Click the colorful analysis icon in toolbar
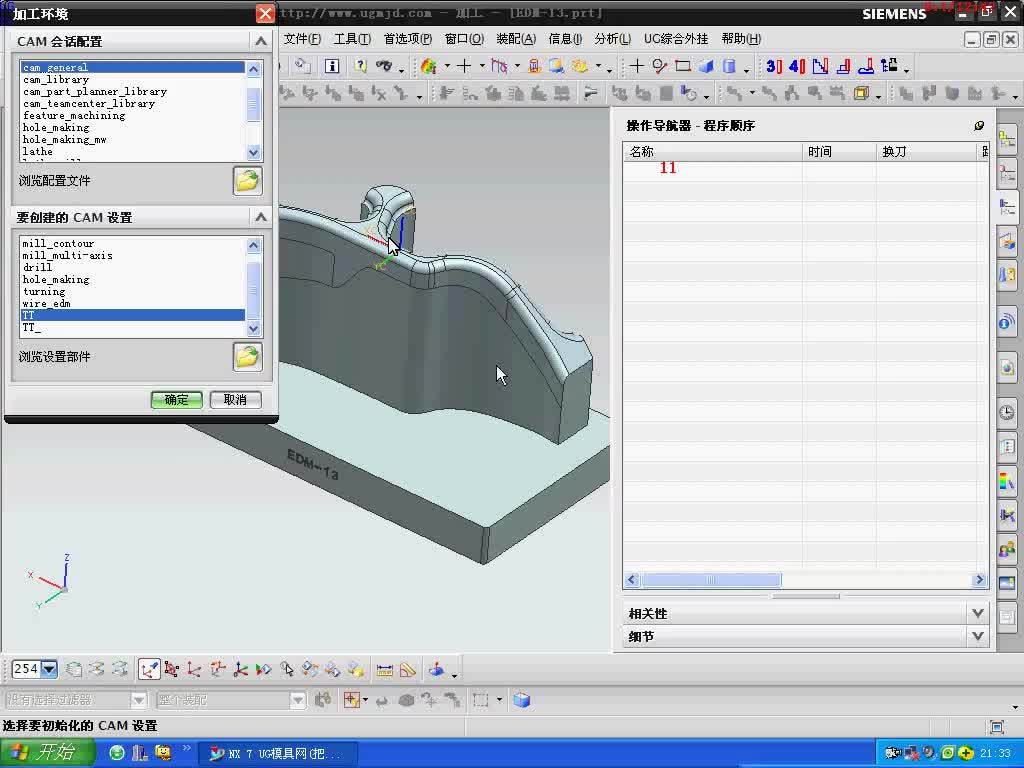1024x768 pixels. 429,66
